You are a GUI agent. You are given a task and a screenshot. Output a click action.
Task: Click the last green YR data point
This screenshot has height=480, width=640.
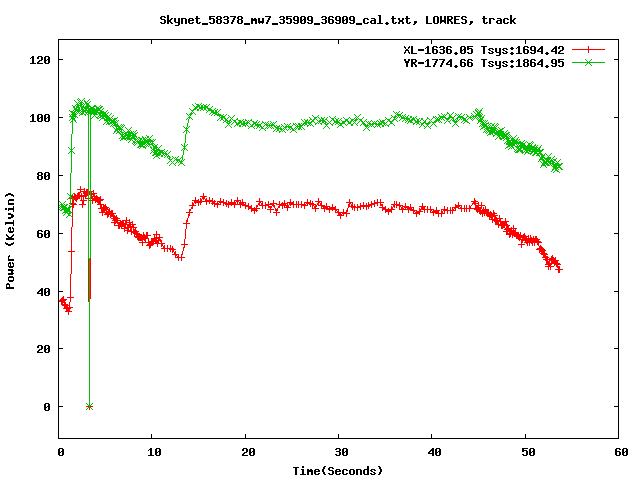click(x=559, y=166)
